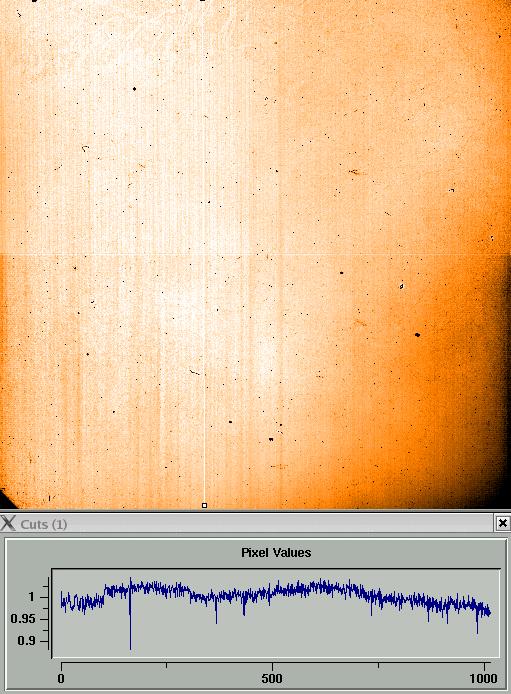This screenshot has height=694, width=511.
Task: Click the 0.95 label on plot y-axis
Action: 23,619
